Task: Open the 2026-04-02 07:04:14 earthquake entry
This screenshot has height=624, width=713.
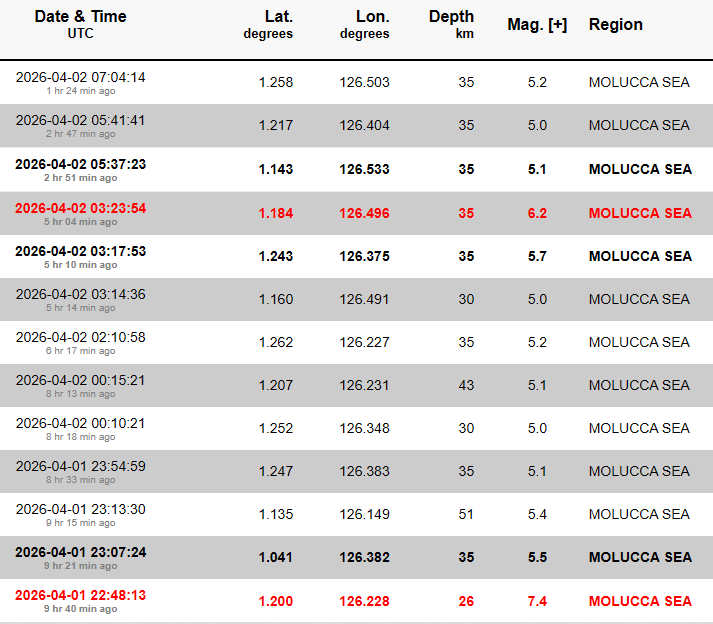Action: coord(80,77)
